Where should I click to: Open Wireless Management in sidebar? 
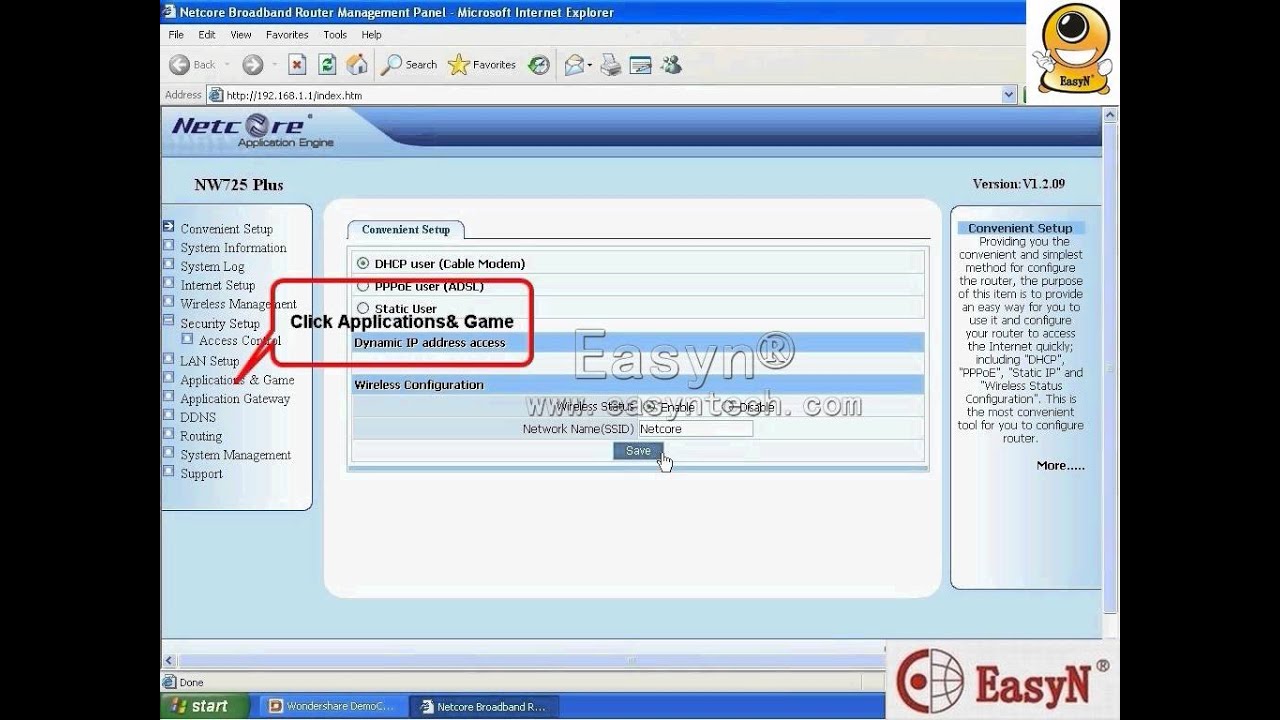point(238,304)
